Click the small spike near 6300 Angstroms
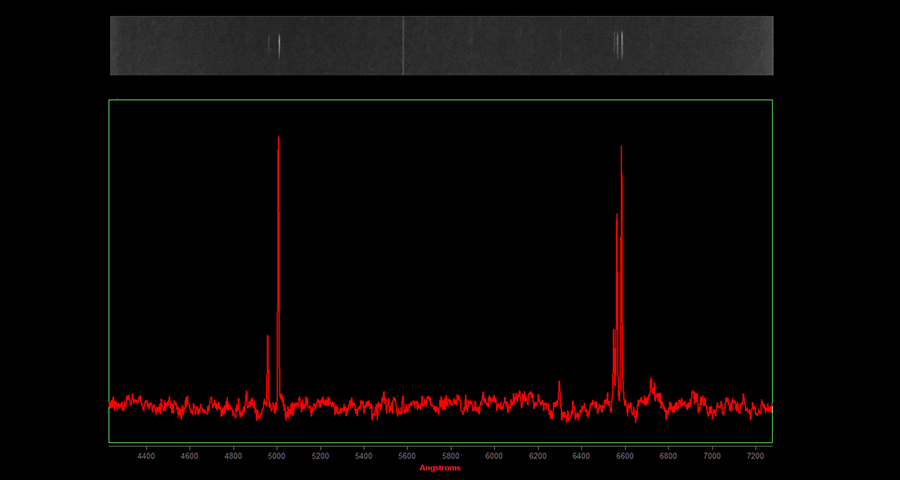The width and height of the screenshot is (900, 480). (x=559, y=383)
